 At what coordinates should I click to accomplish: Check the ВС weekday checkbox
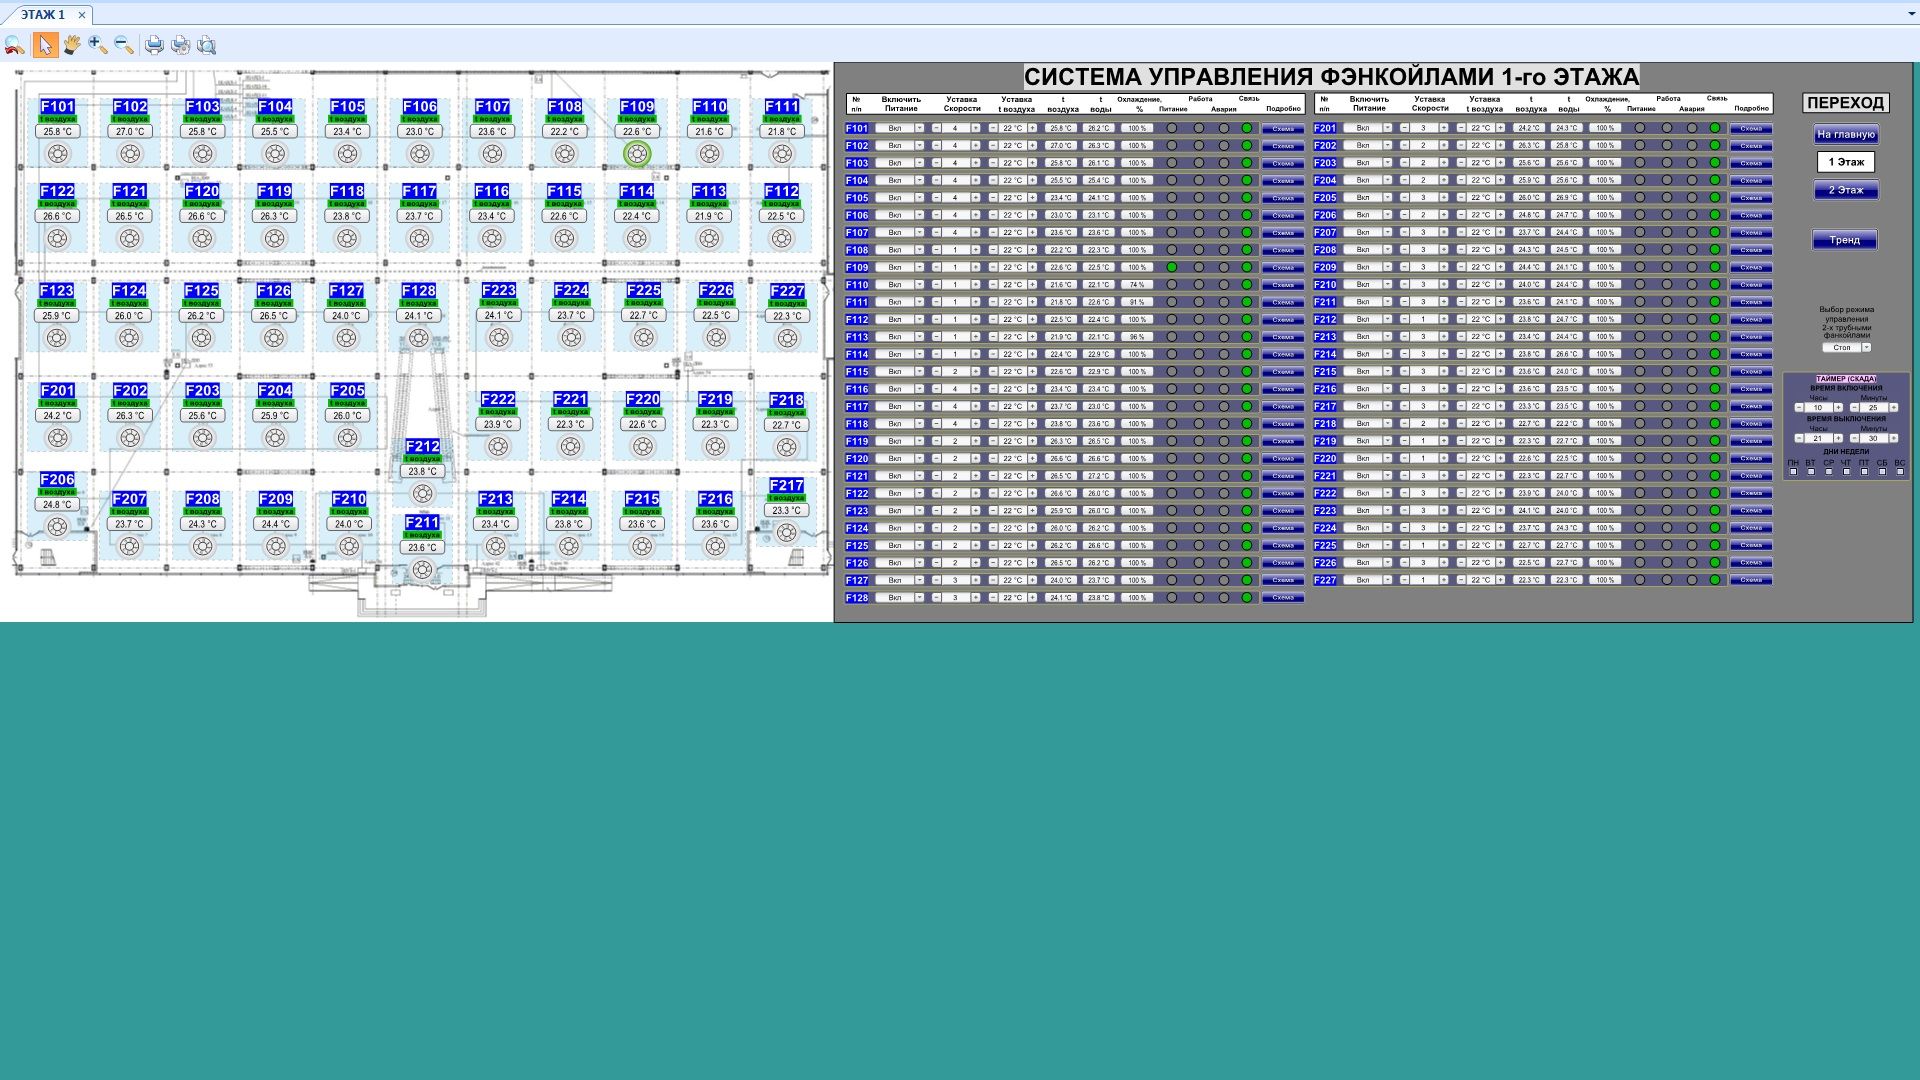(x=1900, y=472)
